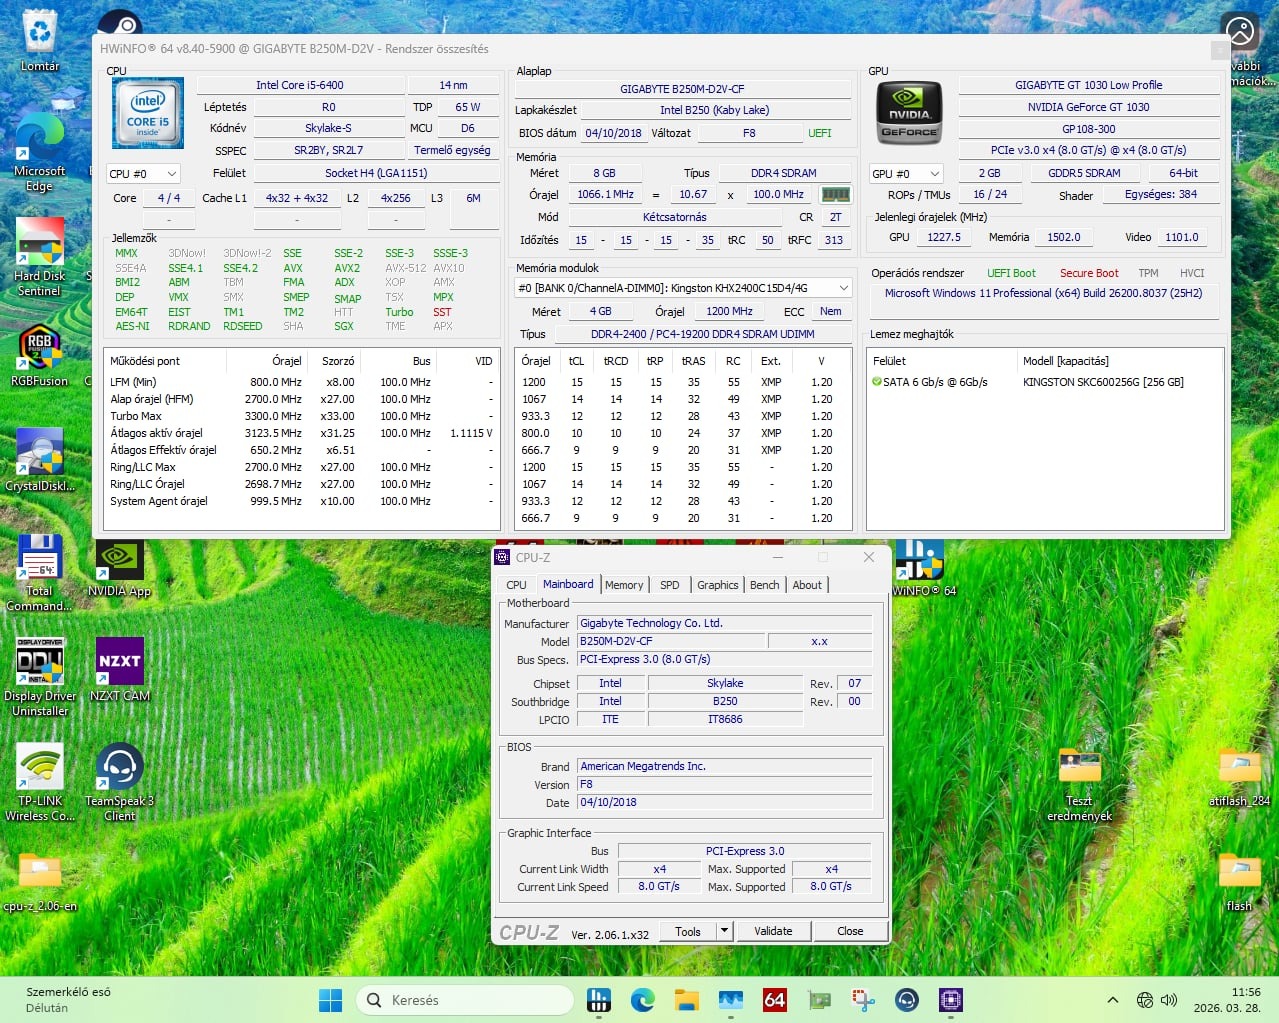Screen dimensions: 1279x1023
Task: Open the TeamSpeak taskbar icon
Action: tap(907, 999)
